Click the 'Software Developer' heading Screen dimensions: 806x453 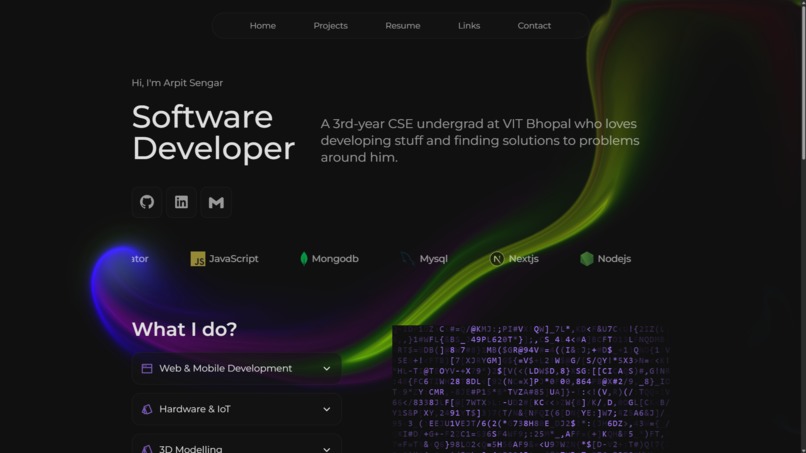click(x=213, y=133)
